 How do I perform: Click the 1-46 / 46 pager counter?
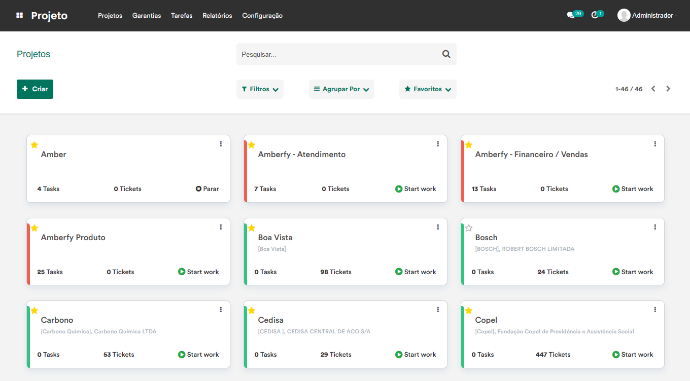[629, 89]
